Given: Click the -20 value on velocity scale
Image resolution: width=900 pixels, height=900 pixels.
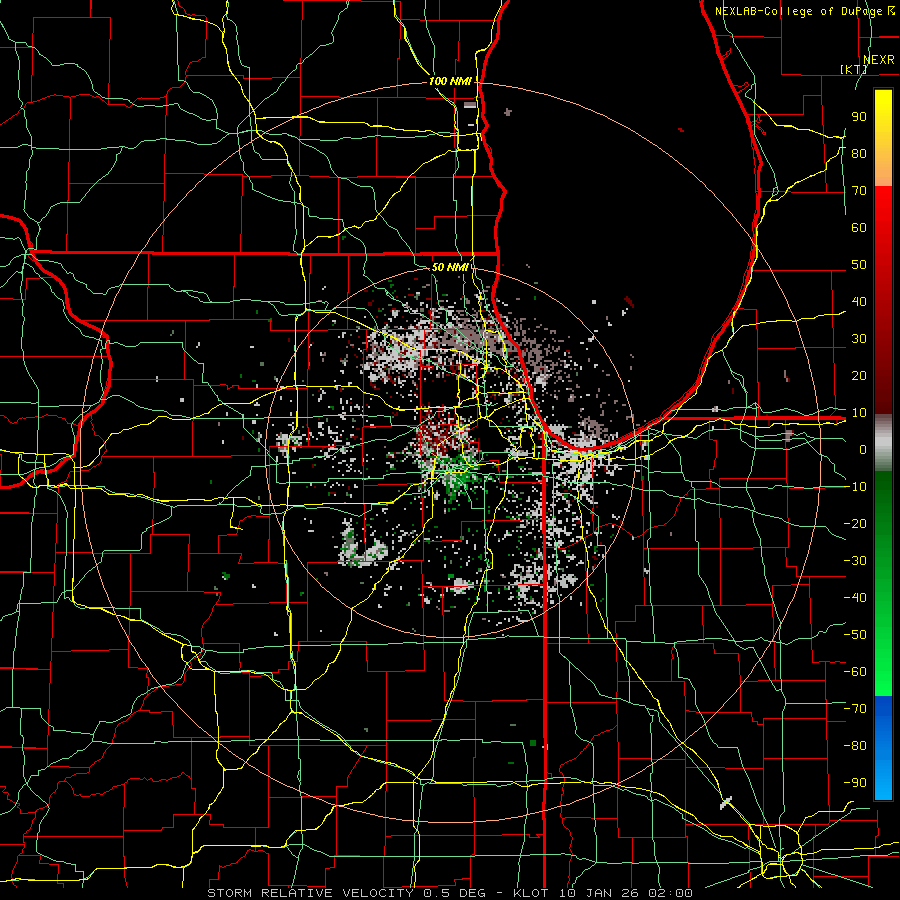Looking at the screenshot, I should [x=855, y=523].
